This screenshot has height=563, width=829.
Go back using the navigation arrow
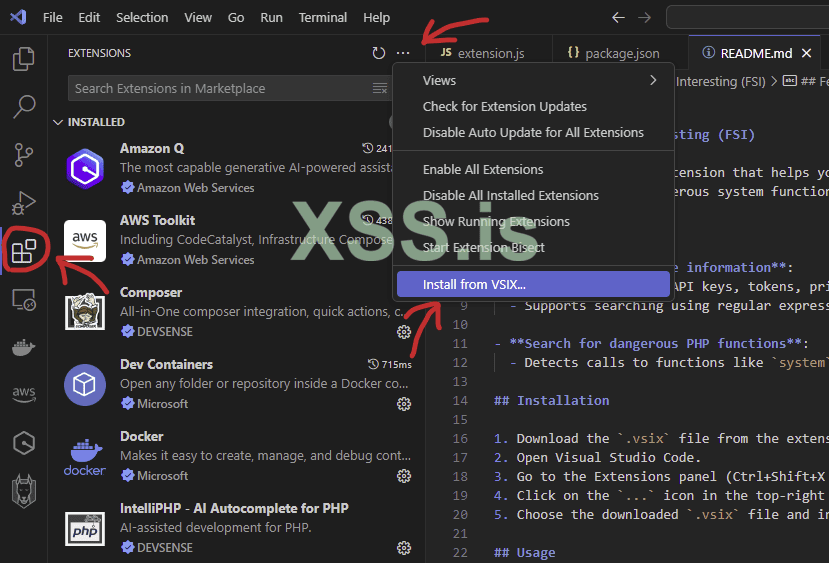(x=619, y=17)
